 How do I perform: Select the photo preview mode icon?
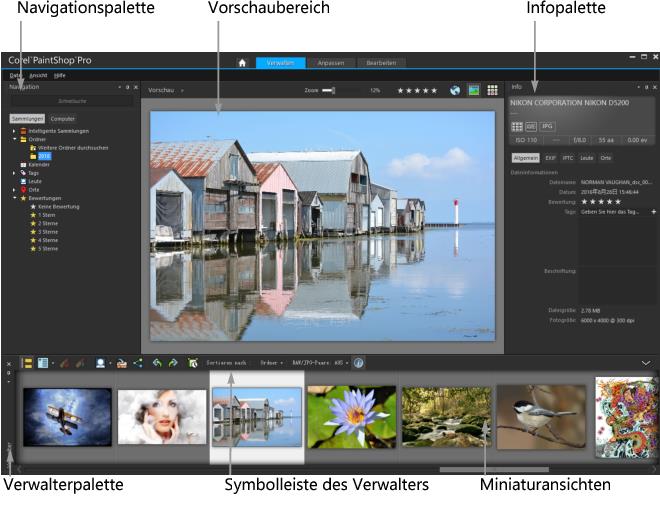pyautogui.click(x=474, y=90)
